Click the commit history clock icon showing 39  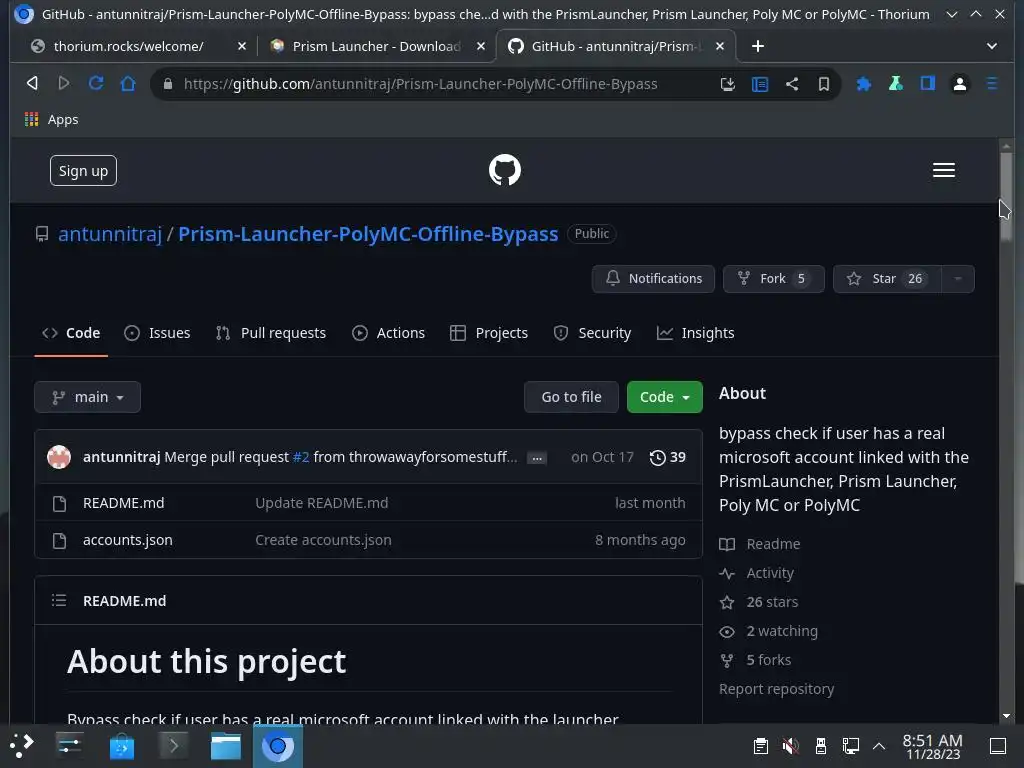point(667,457)
